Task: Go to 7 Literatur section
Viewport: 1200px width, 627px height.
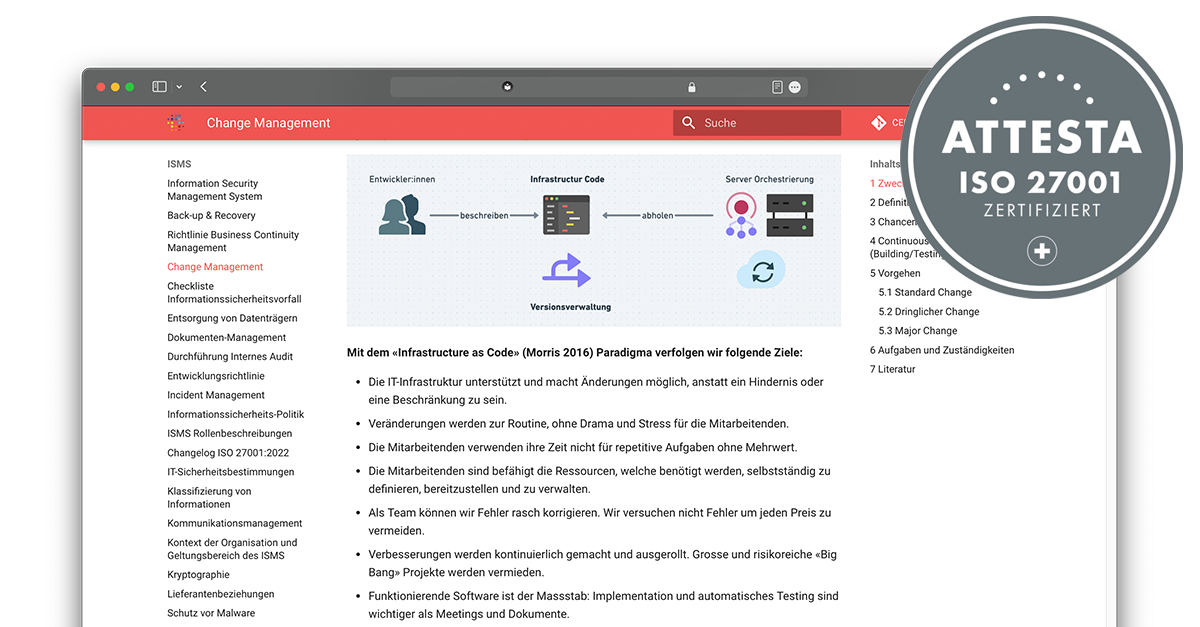Action: point(892,369)
